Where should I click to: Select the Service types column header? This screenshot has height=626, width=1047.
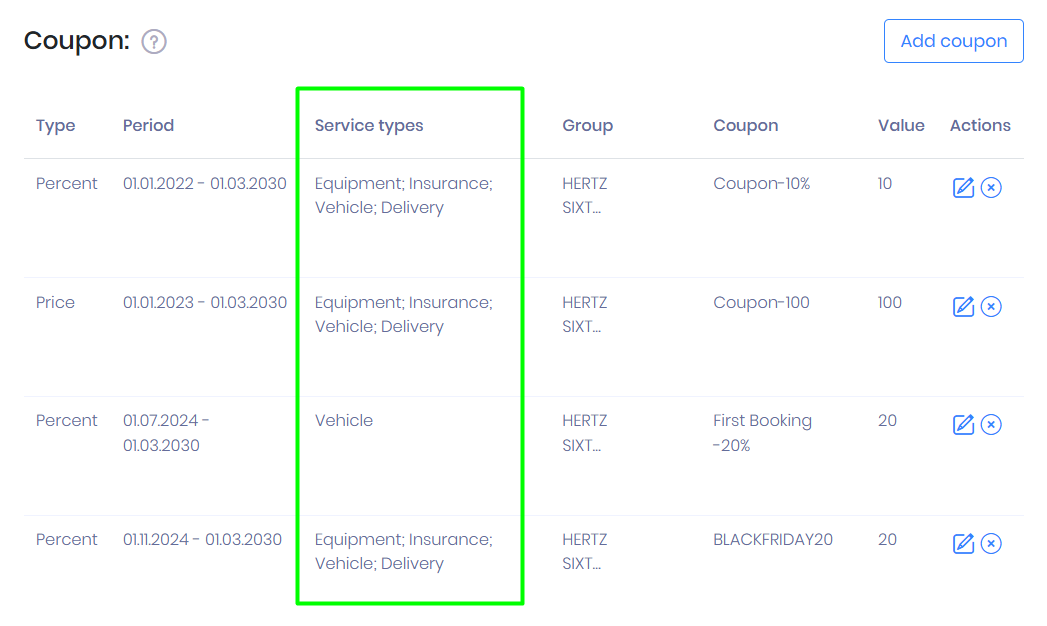click(369, 126)
